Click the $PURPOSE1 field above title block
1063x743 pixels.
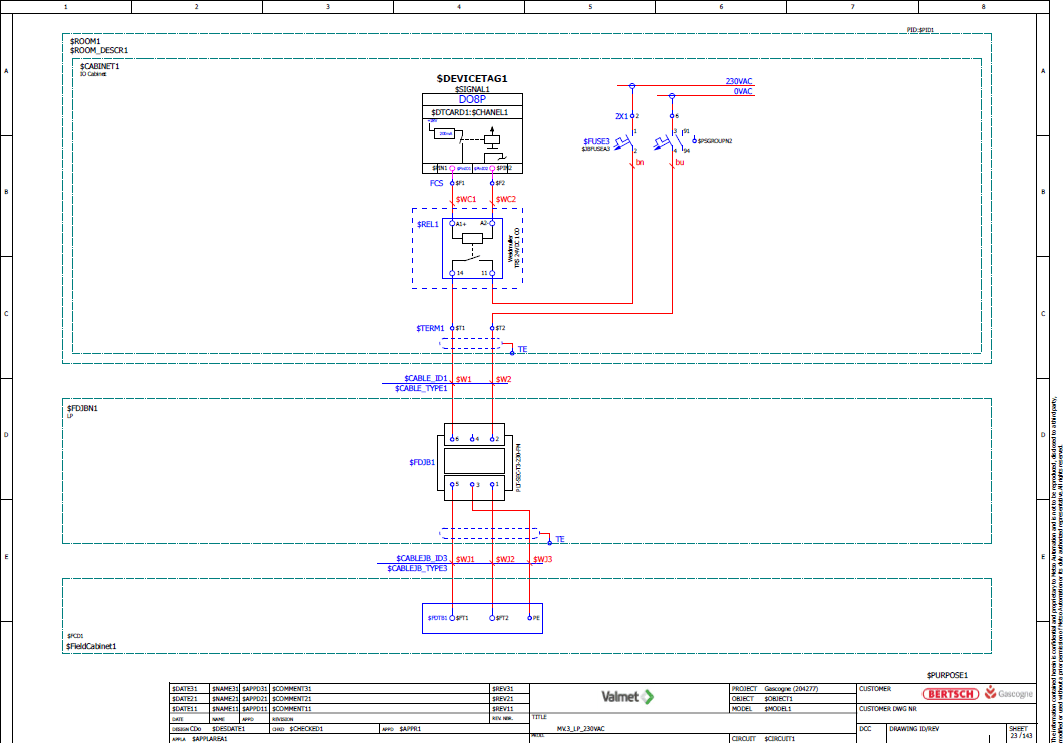tap(947, 675)
